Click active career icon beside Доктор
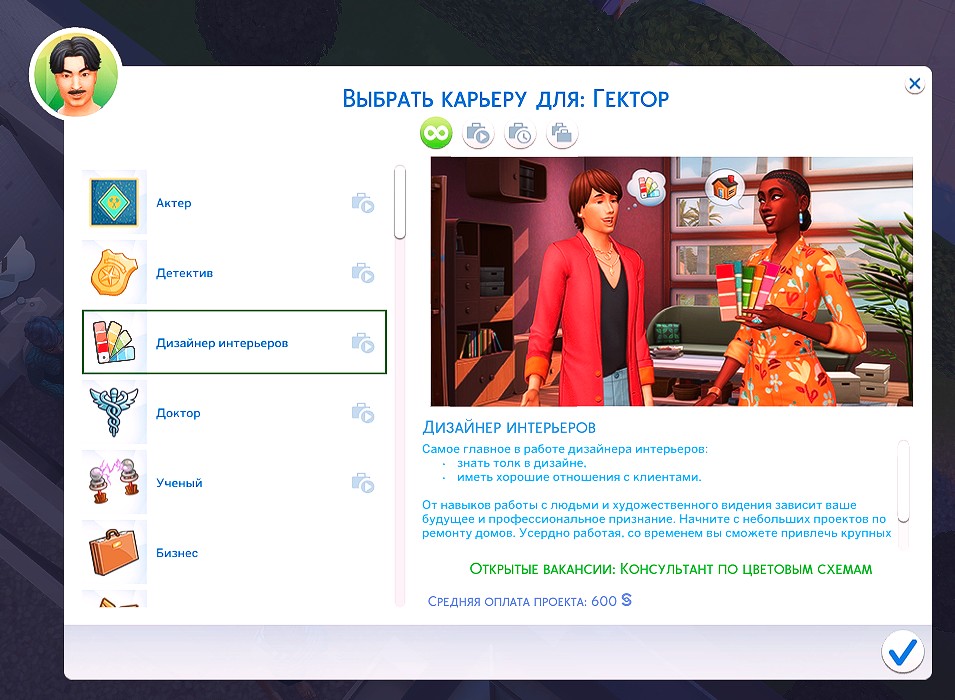 (363, 413)
